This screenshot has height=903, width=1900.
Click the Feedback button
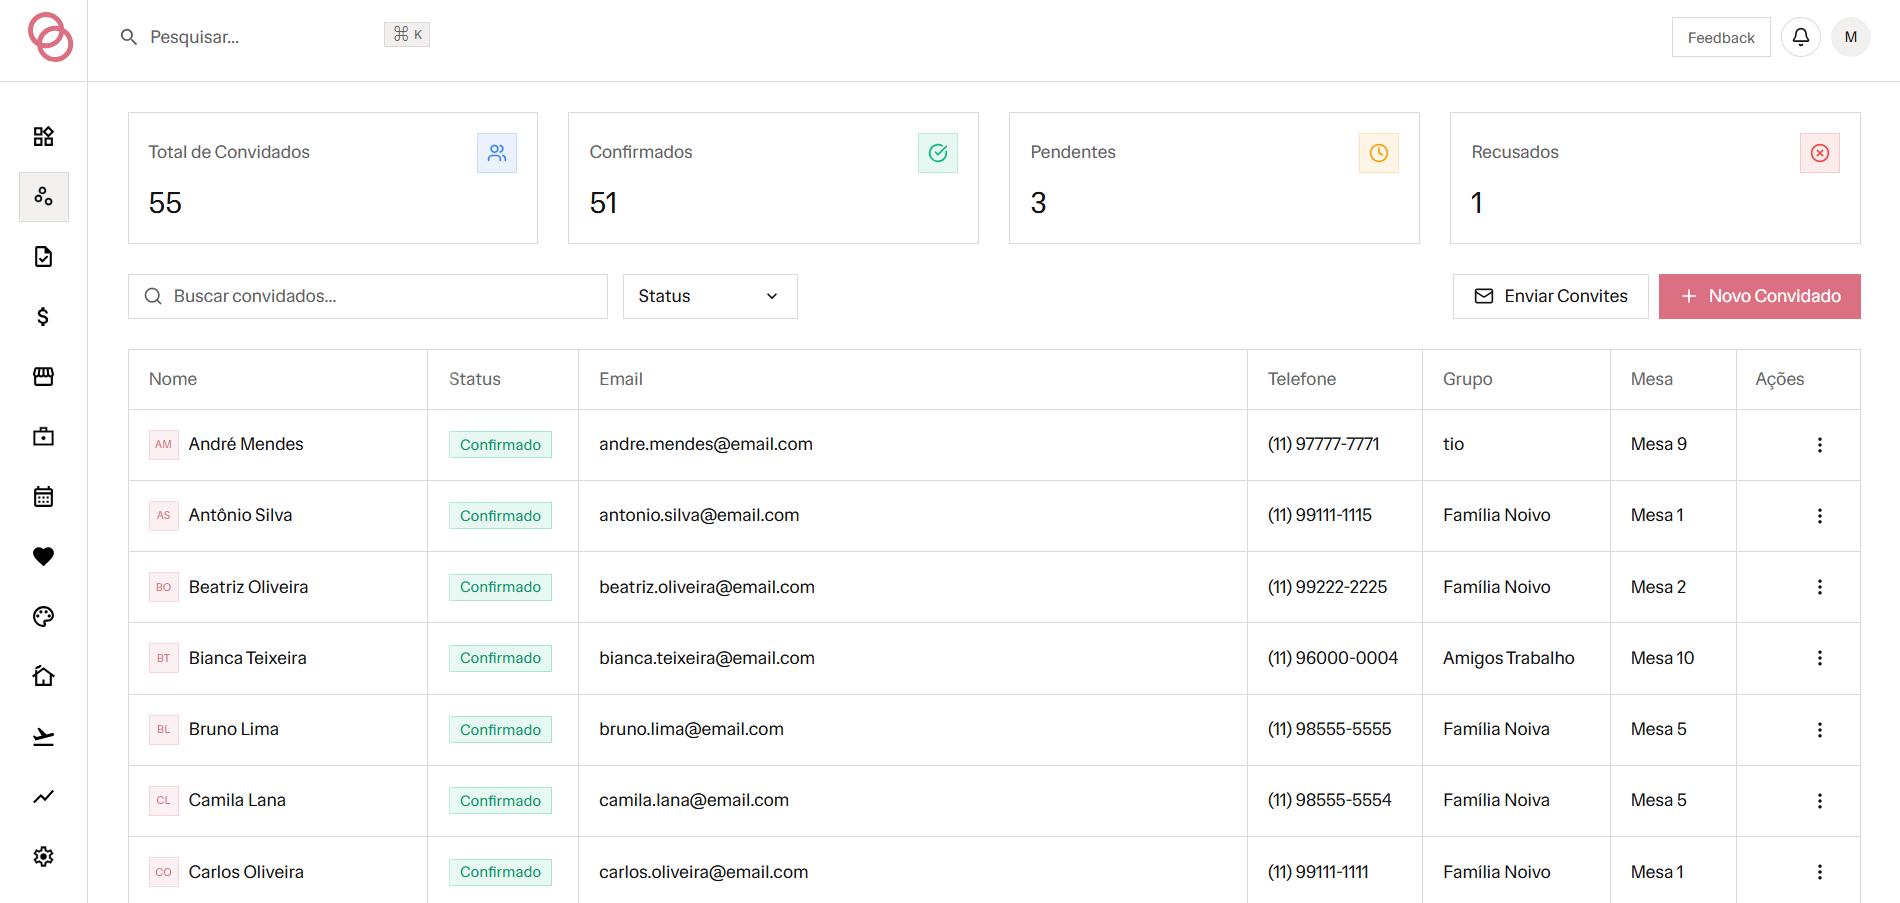click(1721, 37)
